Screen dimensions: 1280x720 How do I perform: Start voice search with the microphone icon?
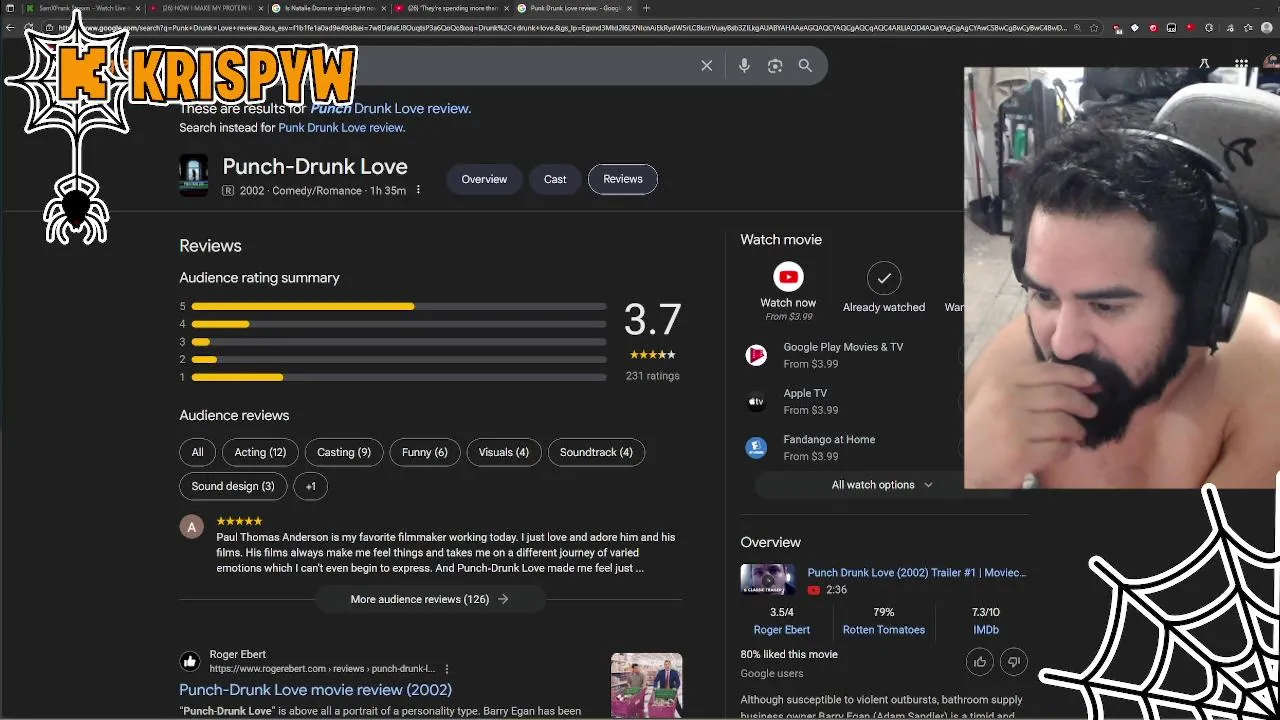coord(744,66)
